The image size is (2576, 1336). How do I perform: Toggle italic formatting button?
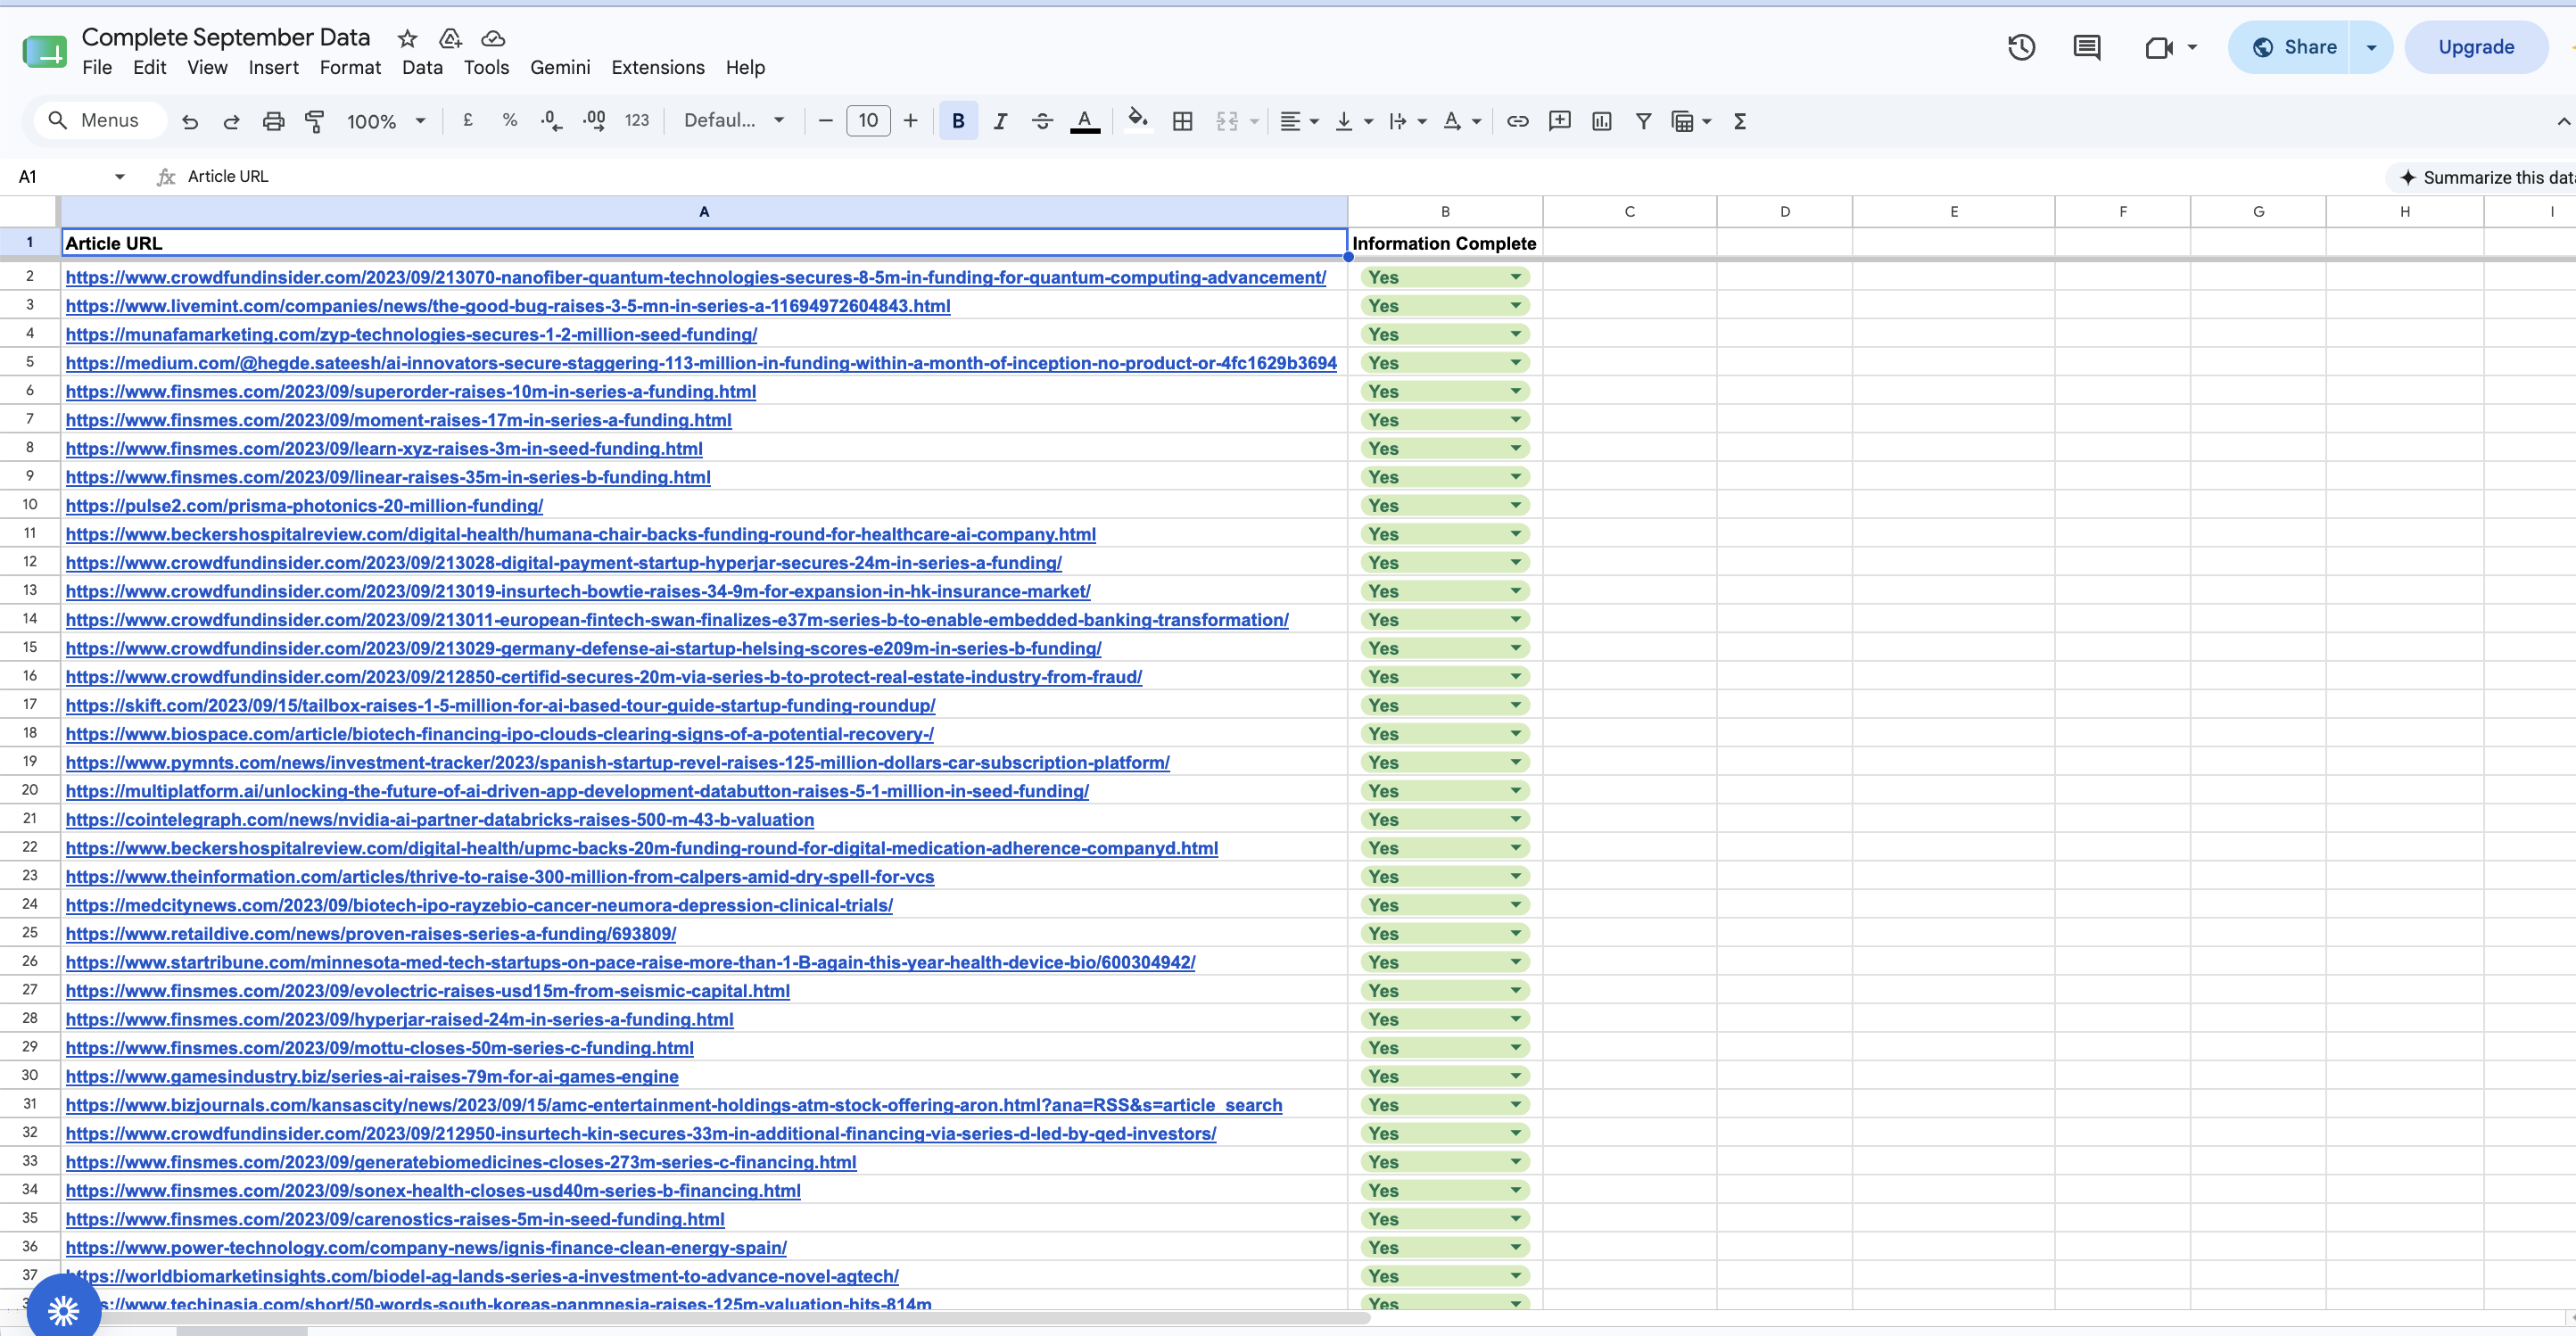[1000, 121]
